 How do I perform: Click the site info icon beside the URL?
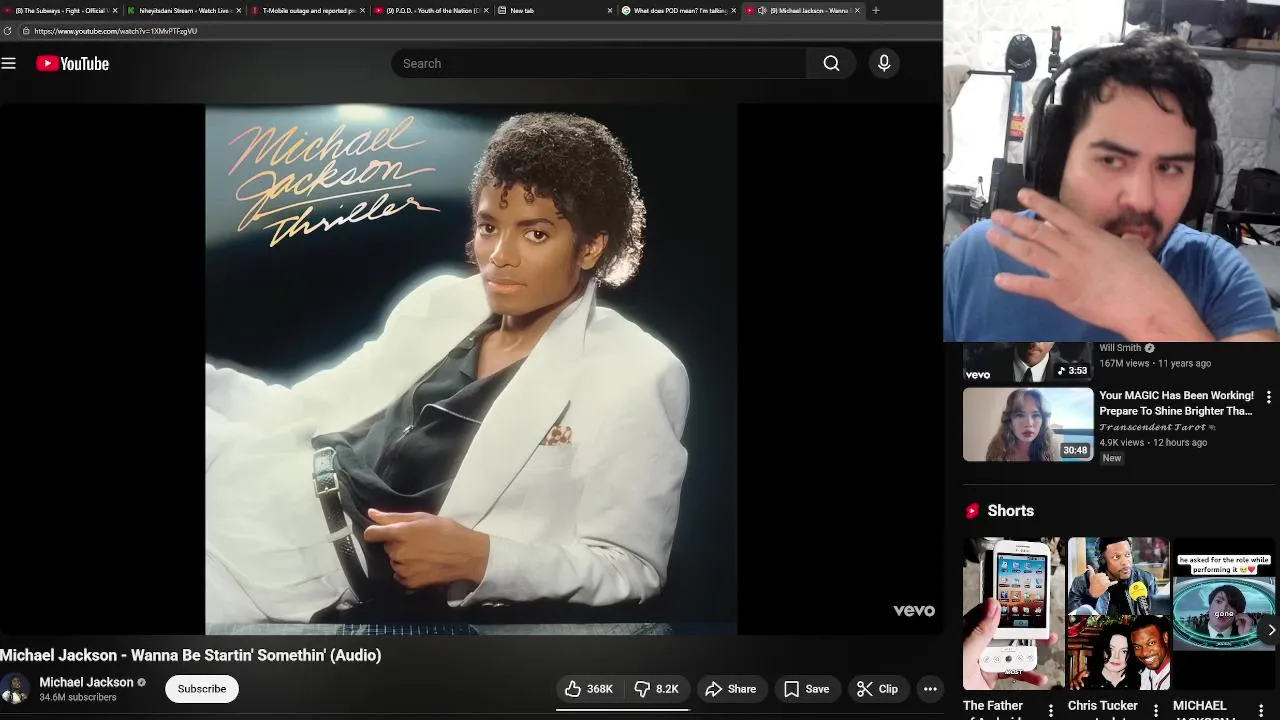click(25, 31)
